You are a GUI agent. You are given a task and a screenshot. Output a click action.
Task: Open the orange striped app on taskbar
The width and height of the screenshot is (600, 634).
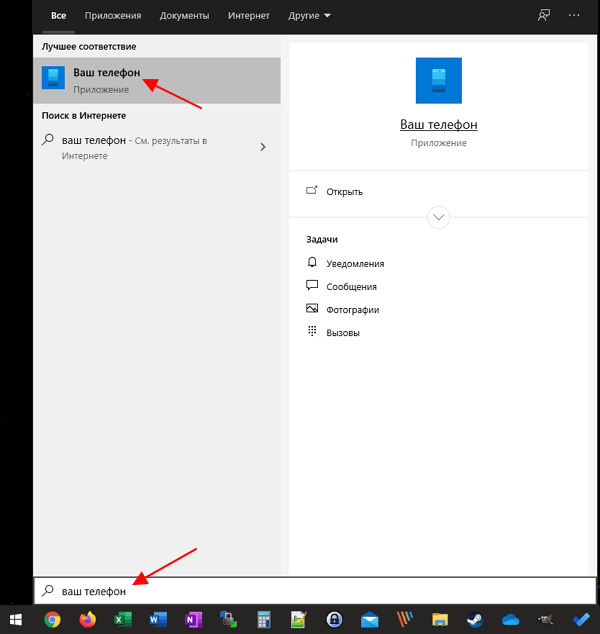click(x=405, y=619)
